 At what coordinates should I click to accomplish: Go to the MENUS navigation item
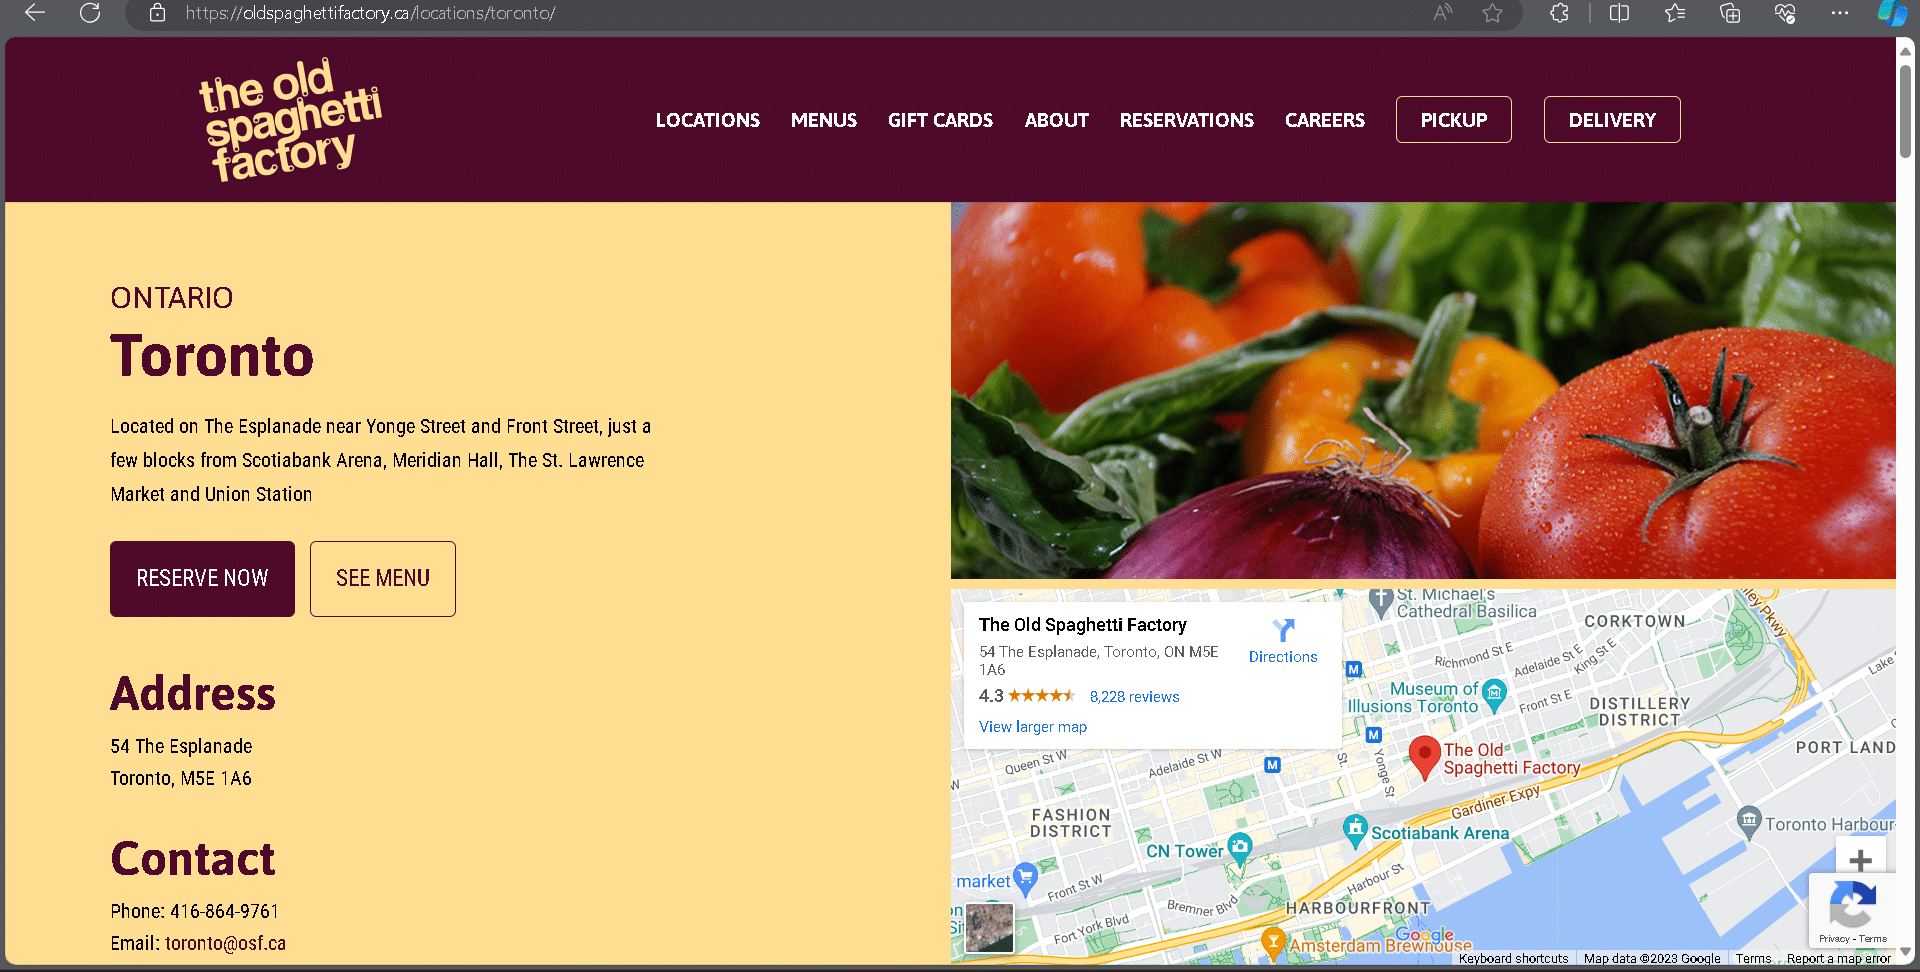click(x=823, y=120)
